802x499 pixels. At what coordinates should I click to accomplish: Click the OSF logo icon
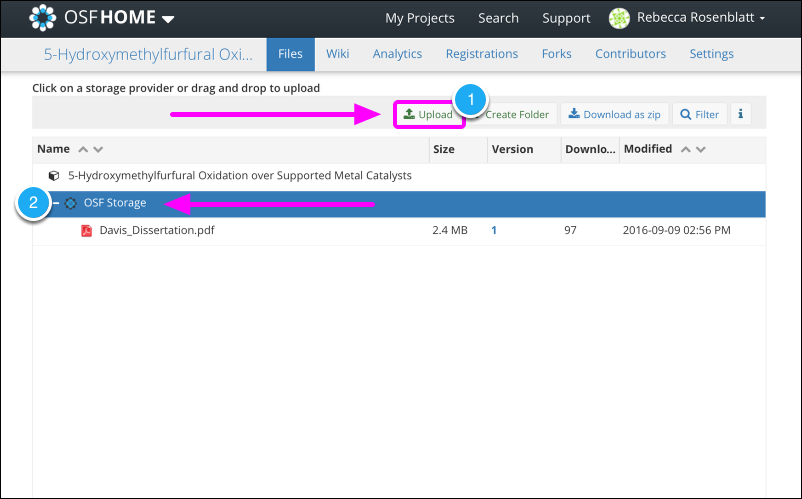tap(42, 18)
